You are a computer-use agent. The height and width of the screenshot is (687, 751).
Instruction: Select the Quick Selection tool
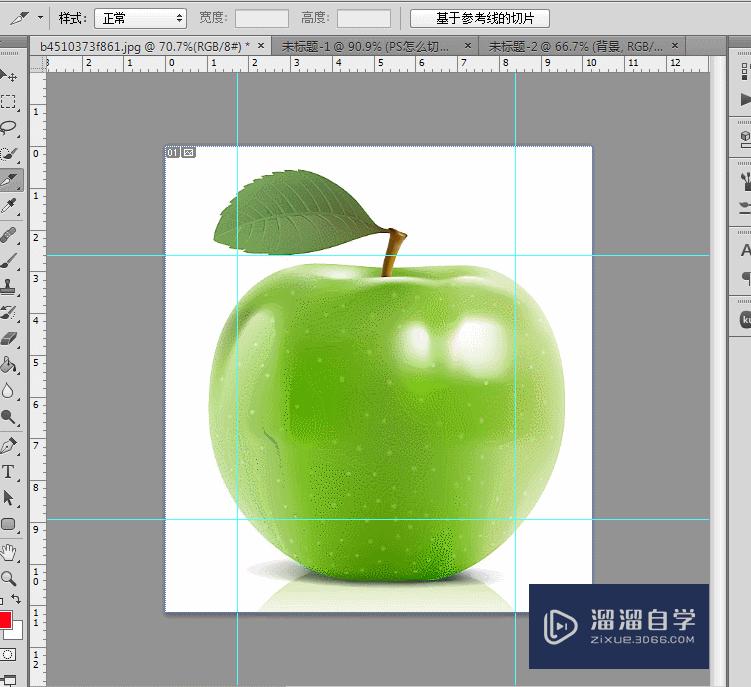point(8,154)
